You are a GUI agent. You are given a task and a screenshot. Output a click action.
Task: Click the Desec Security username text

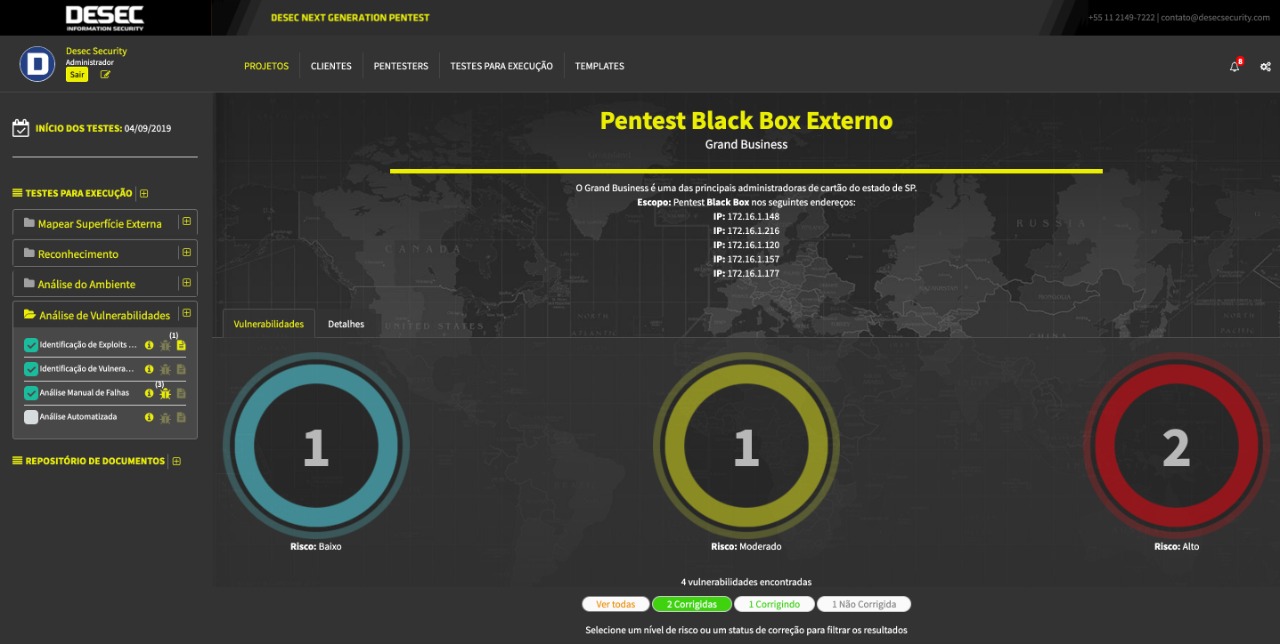pos(96,51)
